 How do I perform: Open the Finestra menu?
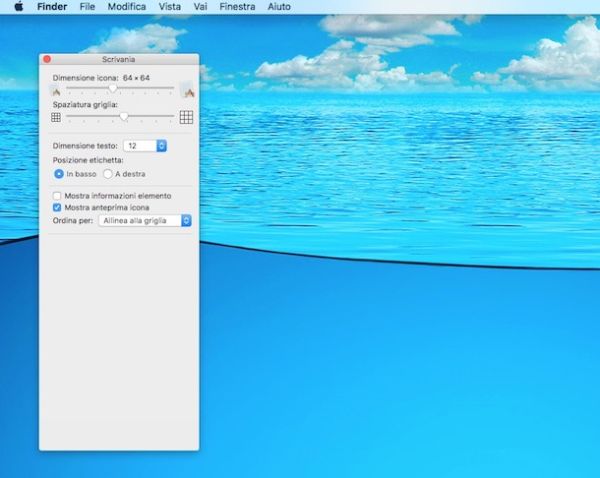[x=236, y=7]
